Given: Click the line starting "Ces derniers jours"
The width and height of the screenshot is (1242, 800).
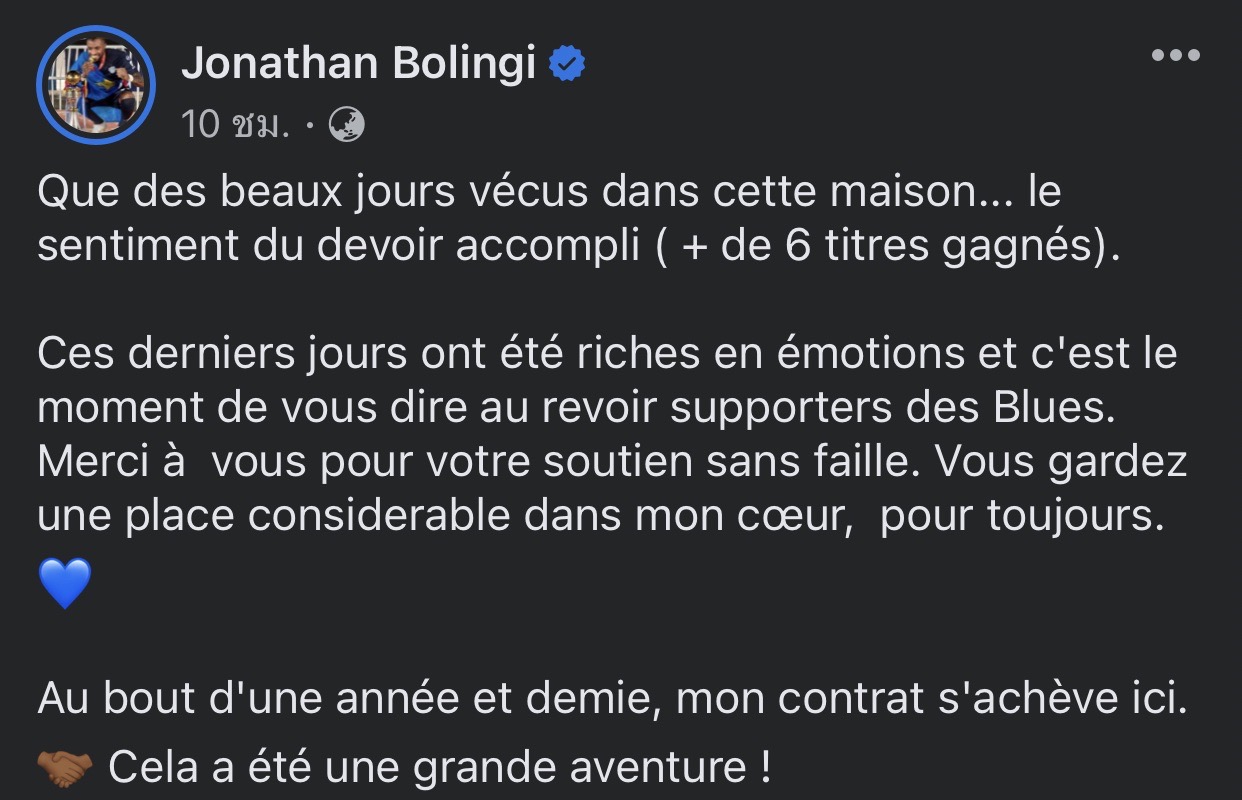Looking at the screenshot, I should (607, 355).
